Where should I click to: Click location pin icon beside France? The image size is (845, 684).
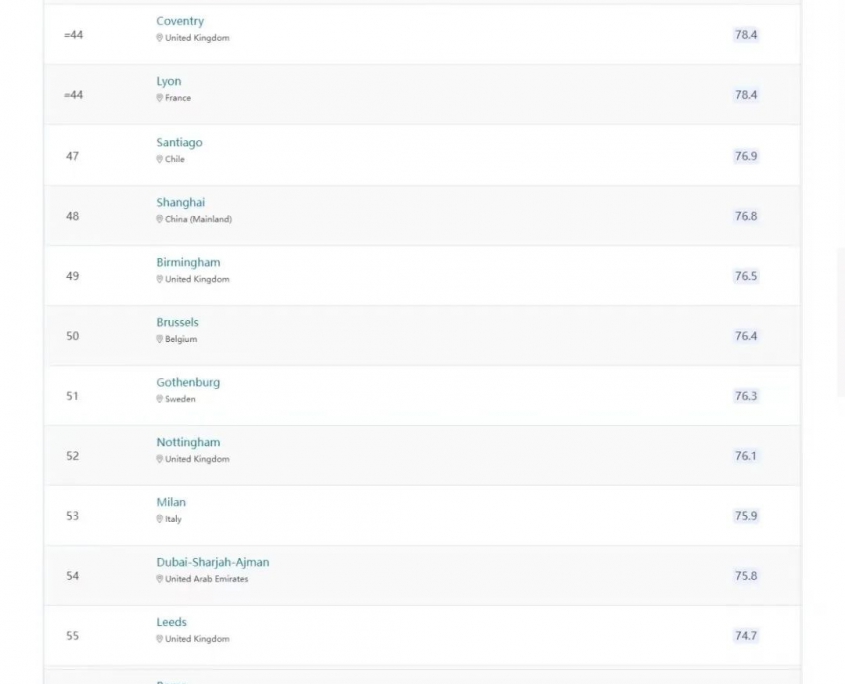click(x=160, y=98)
